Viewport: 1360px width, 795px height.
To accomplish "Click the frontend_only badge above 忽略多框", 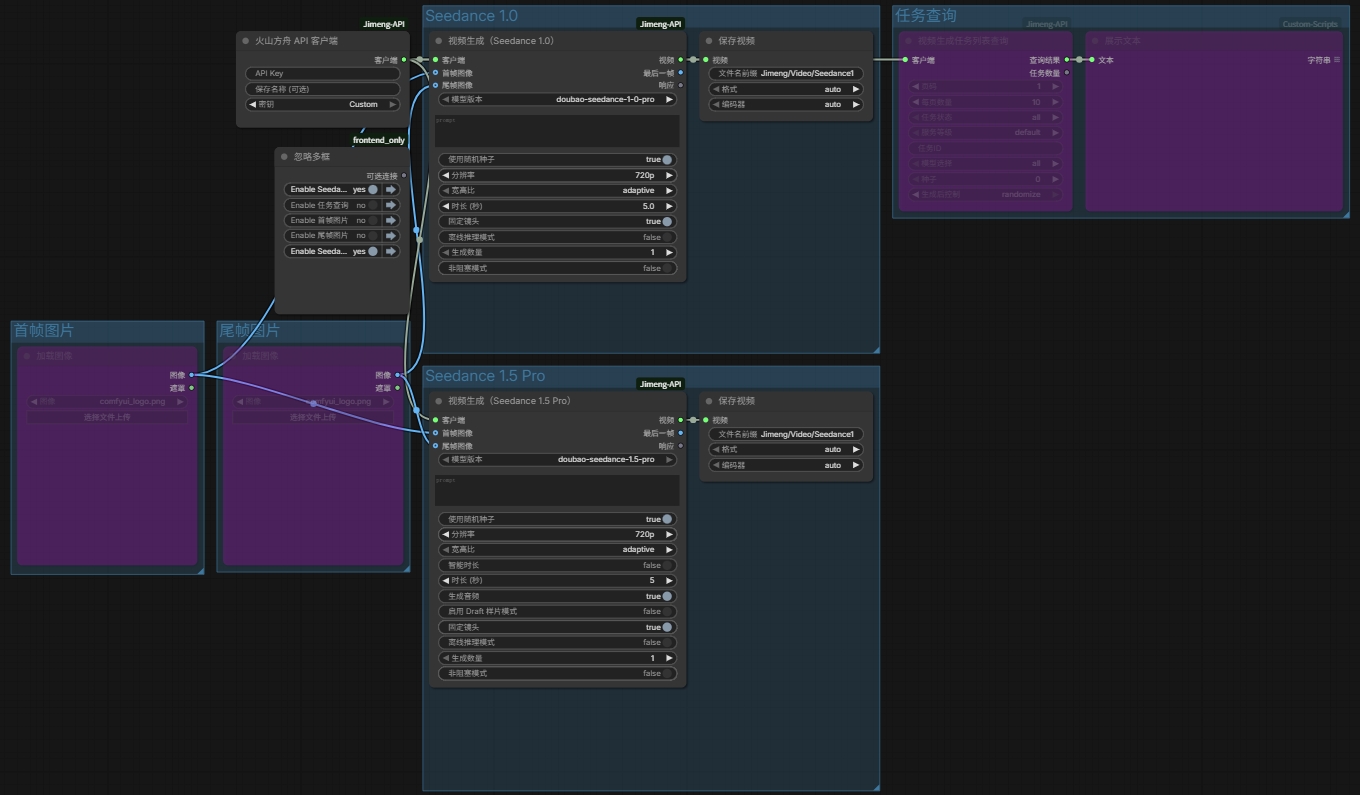I will [379, 141].
